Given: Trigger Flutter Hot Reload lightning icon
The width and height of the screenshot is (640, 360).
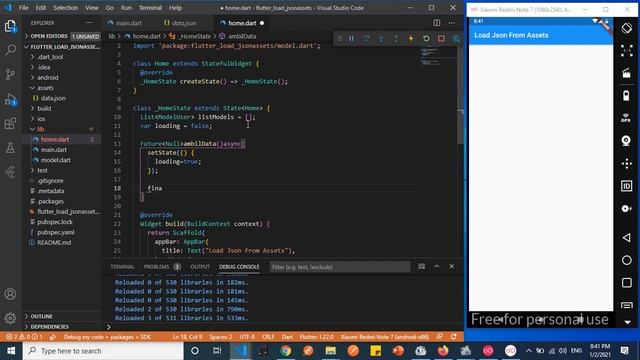Looking at the screenshot, I should (x=411, y=38).
